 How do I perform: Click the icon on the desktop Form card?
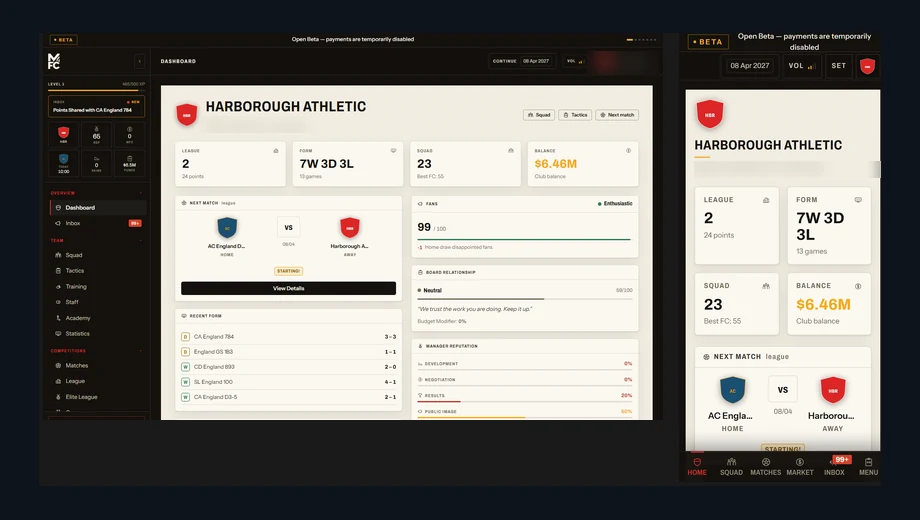(393, 151)
